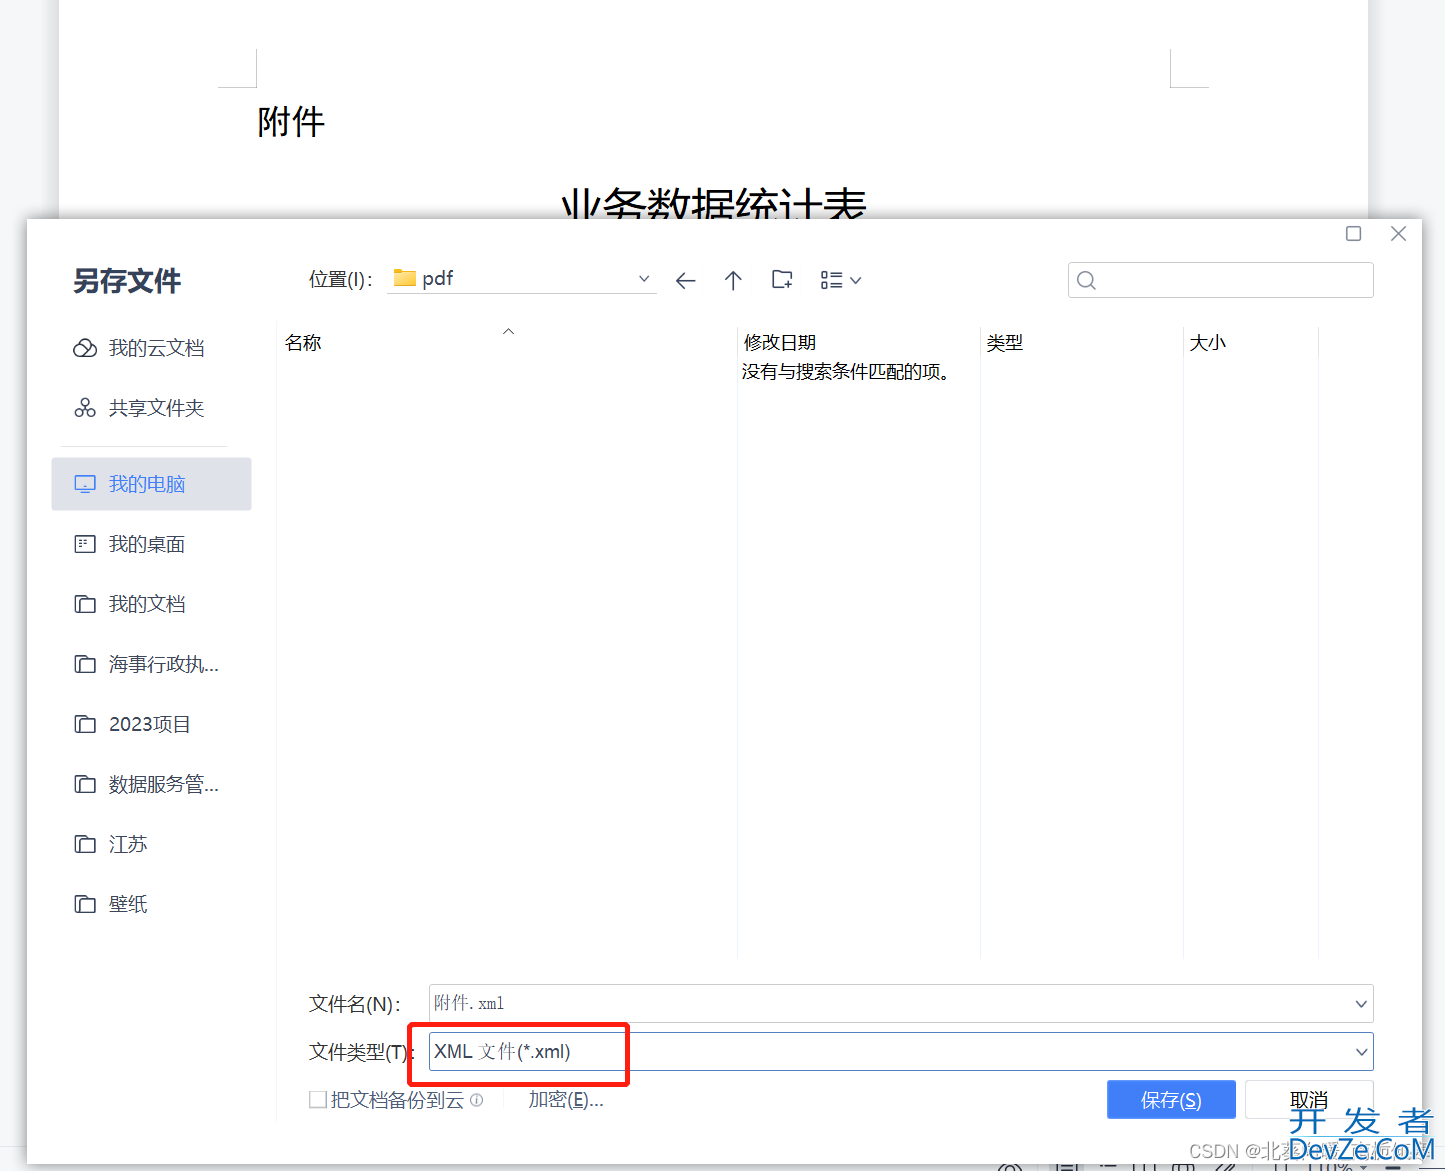Click the search magnifier icon
This screenshot has width=1445, height=1171.
1087,281
